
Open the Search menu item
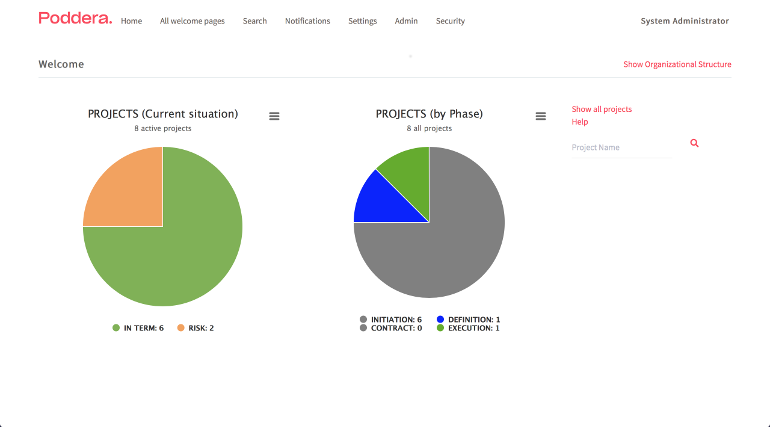(x=255, y=21)
